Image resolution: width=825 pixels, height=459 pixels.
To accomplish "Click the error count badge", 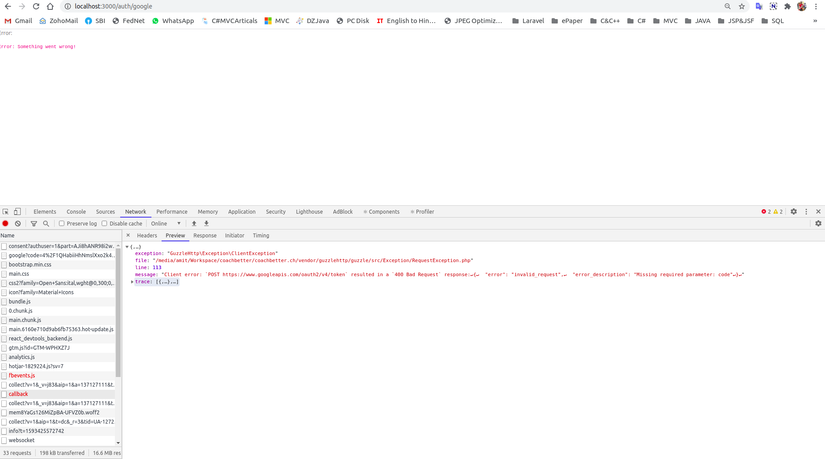I will 766,212.
